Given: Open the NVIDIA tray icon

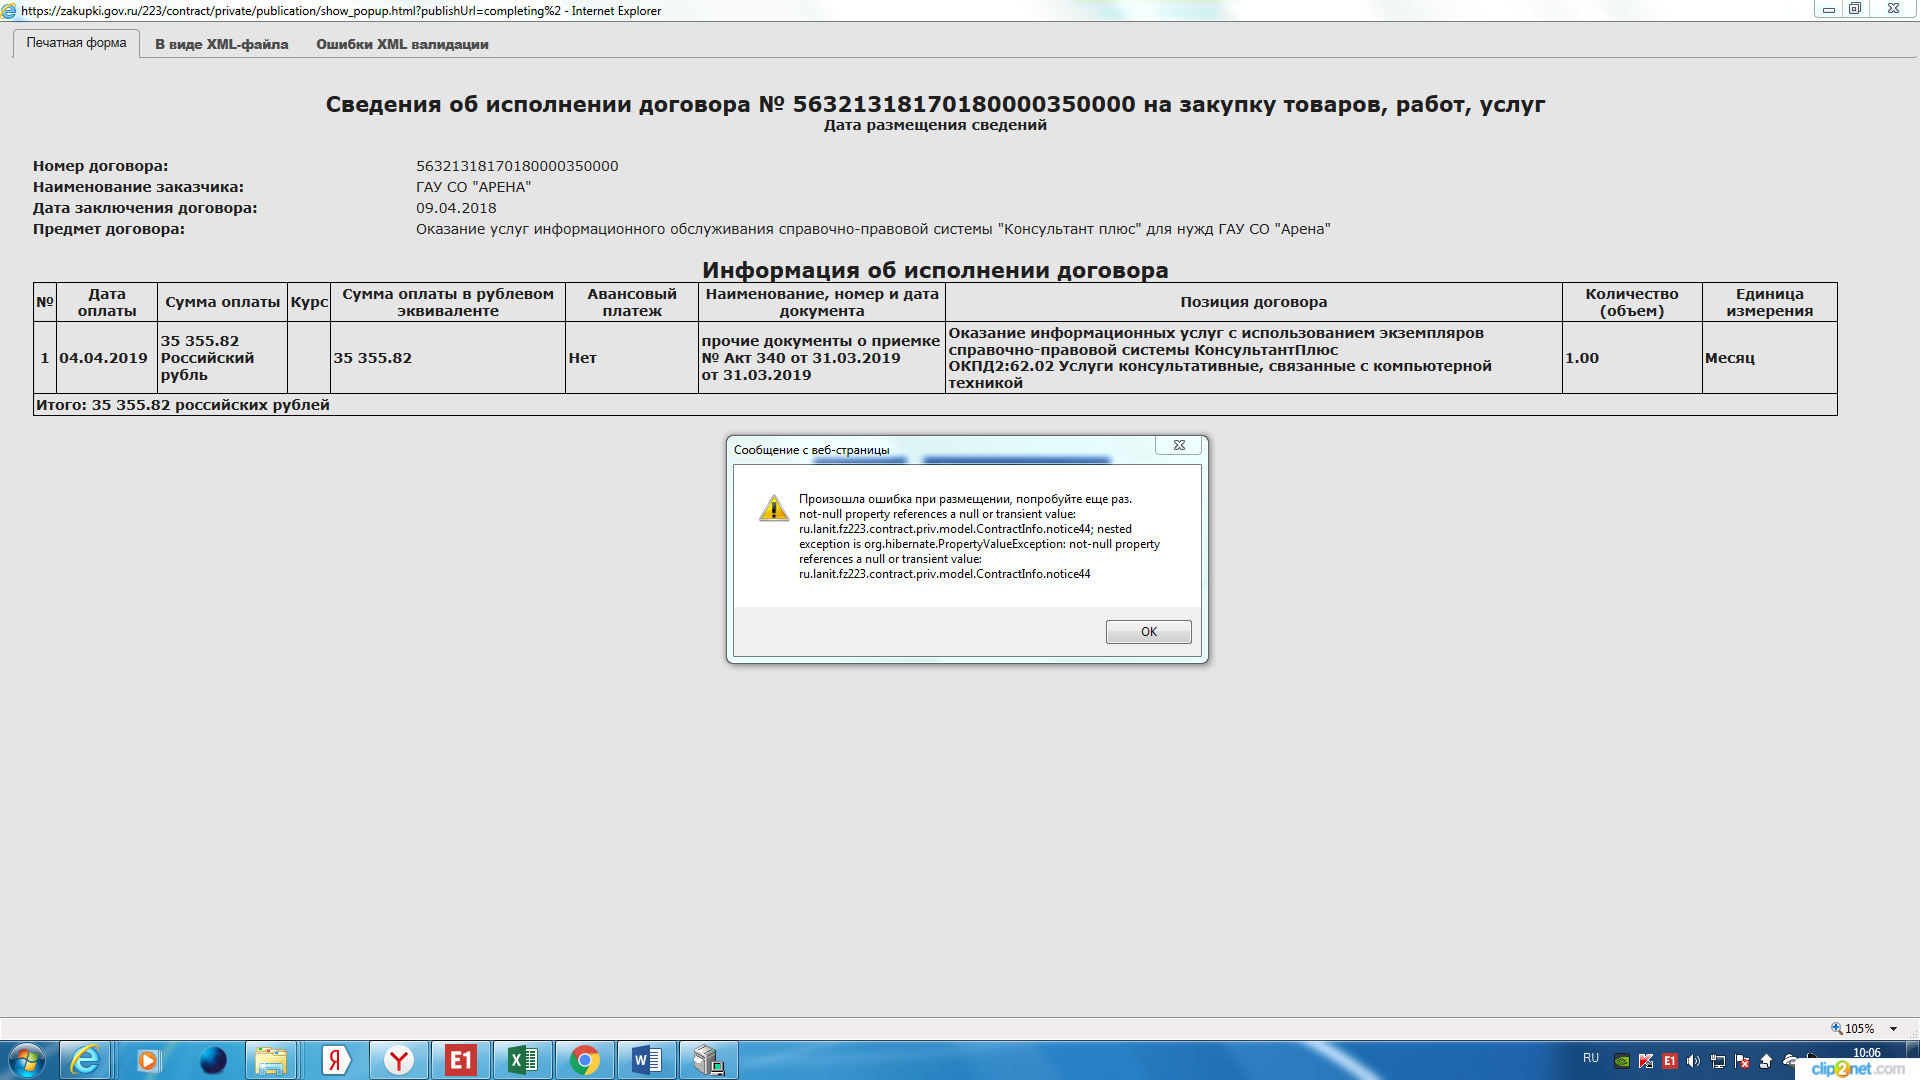Looking at the screenshot, I should [x=1622, y=1061].
